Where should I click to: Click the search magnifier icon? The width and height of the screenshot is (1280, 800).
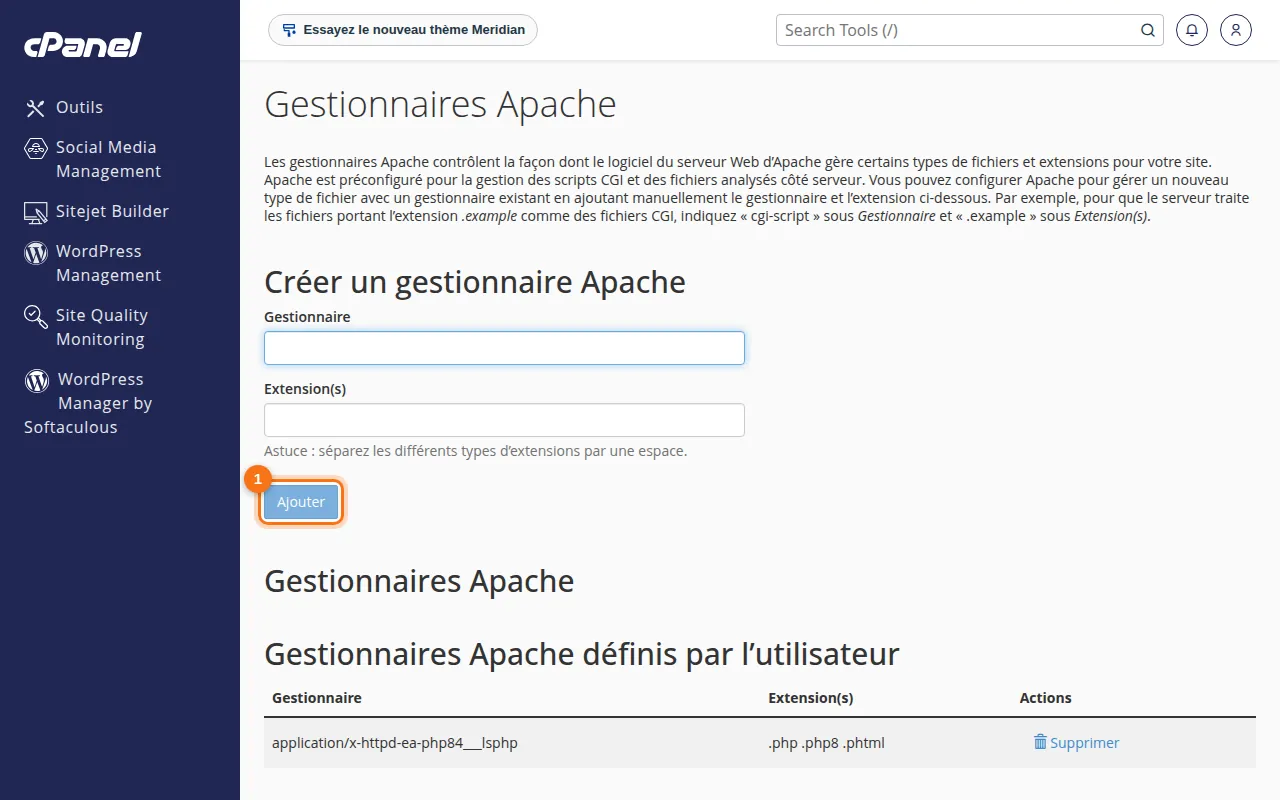(x=1148, y=30)
